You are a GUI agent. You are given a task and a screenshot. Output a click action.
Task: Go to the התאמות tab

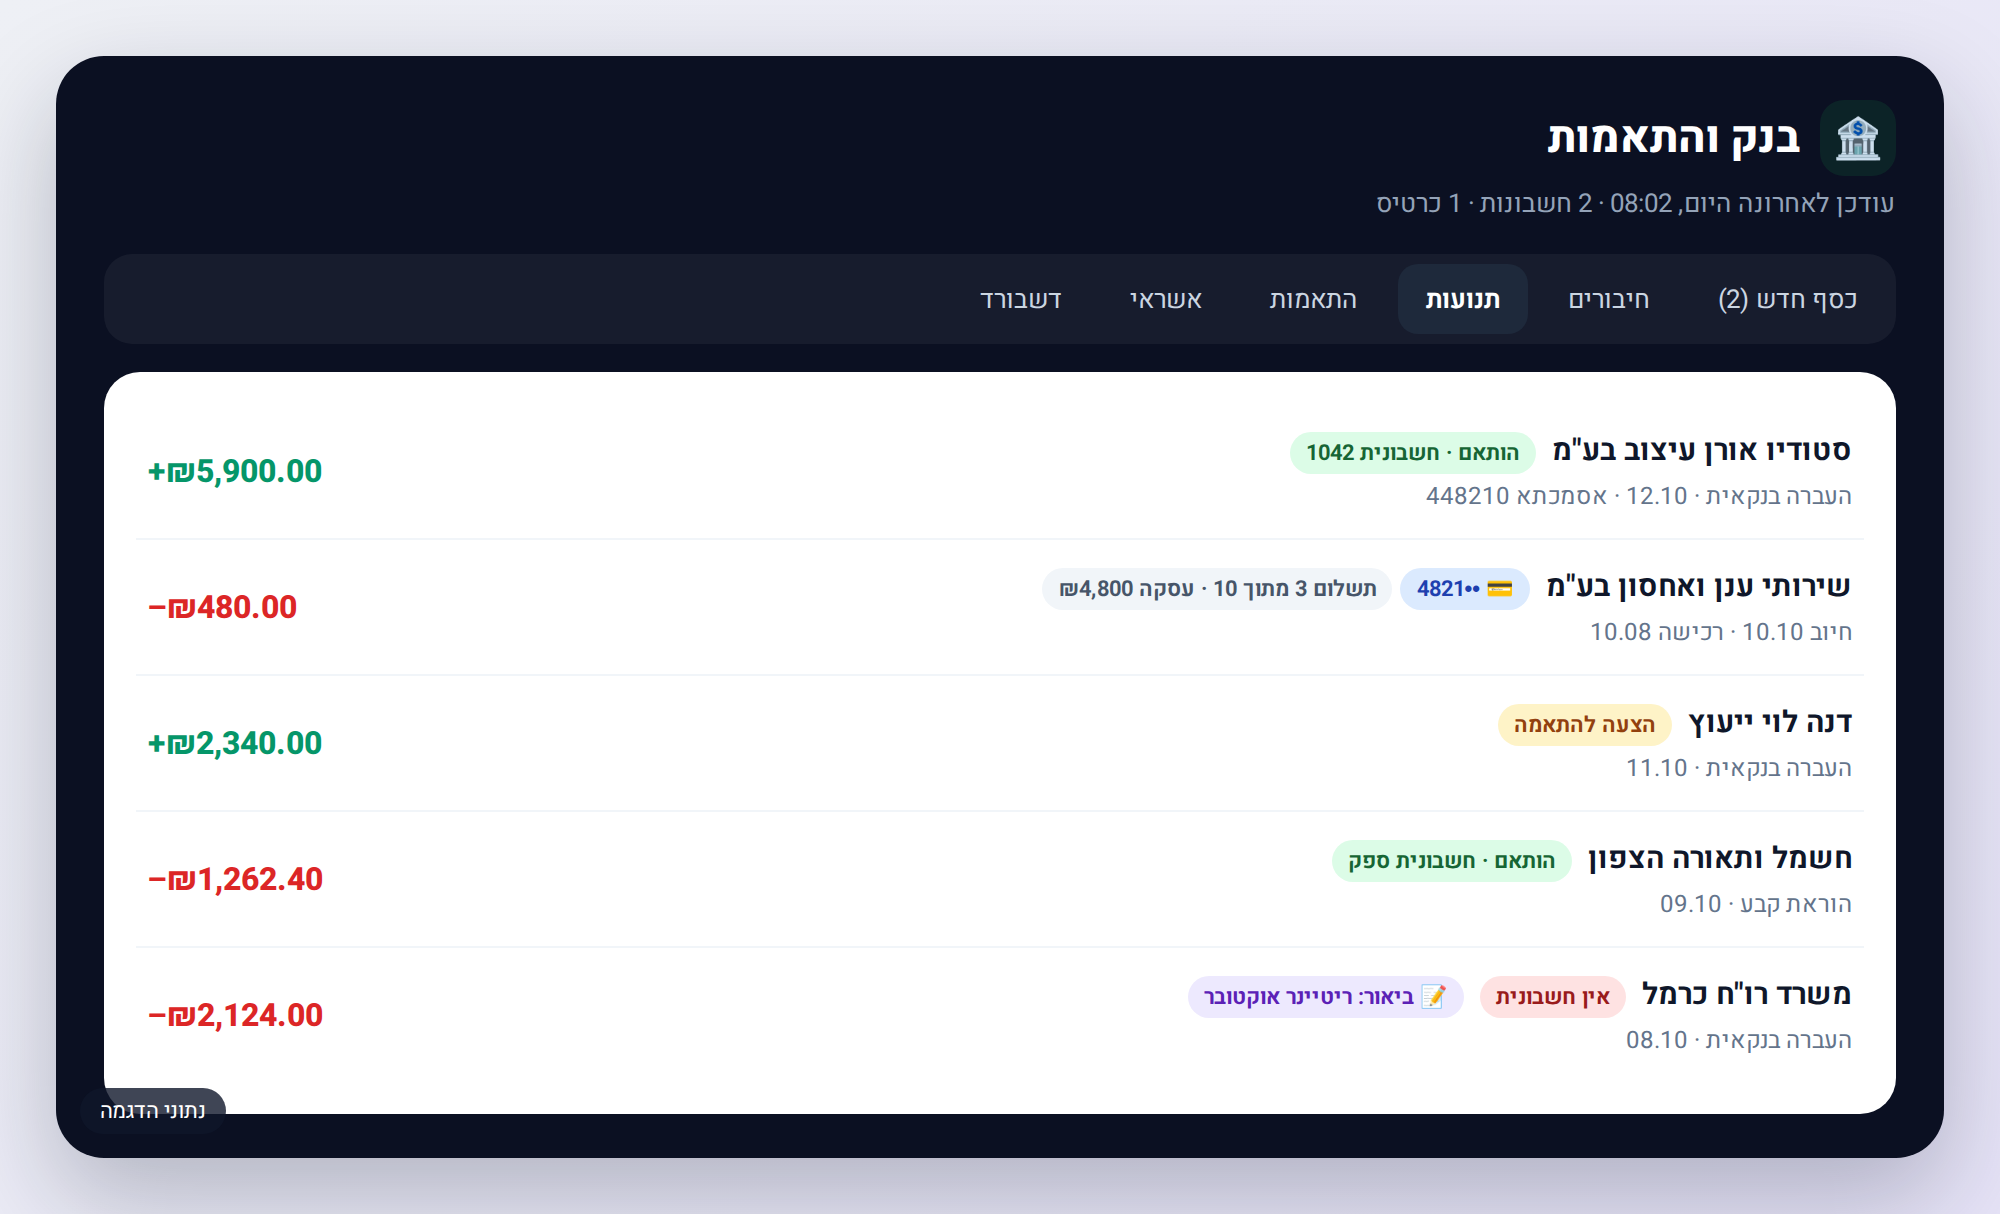1312,299
